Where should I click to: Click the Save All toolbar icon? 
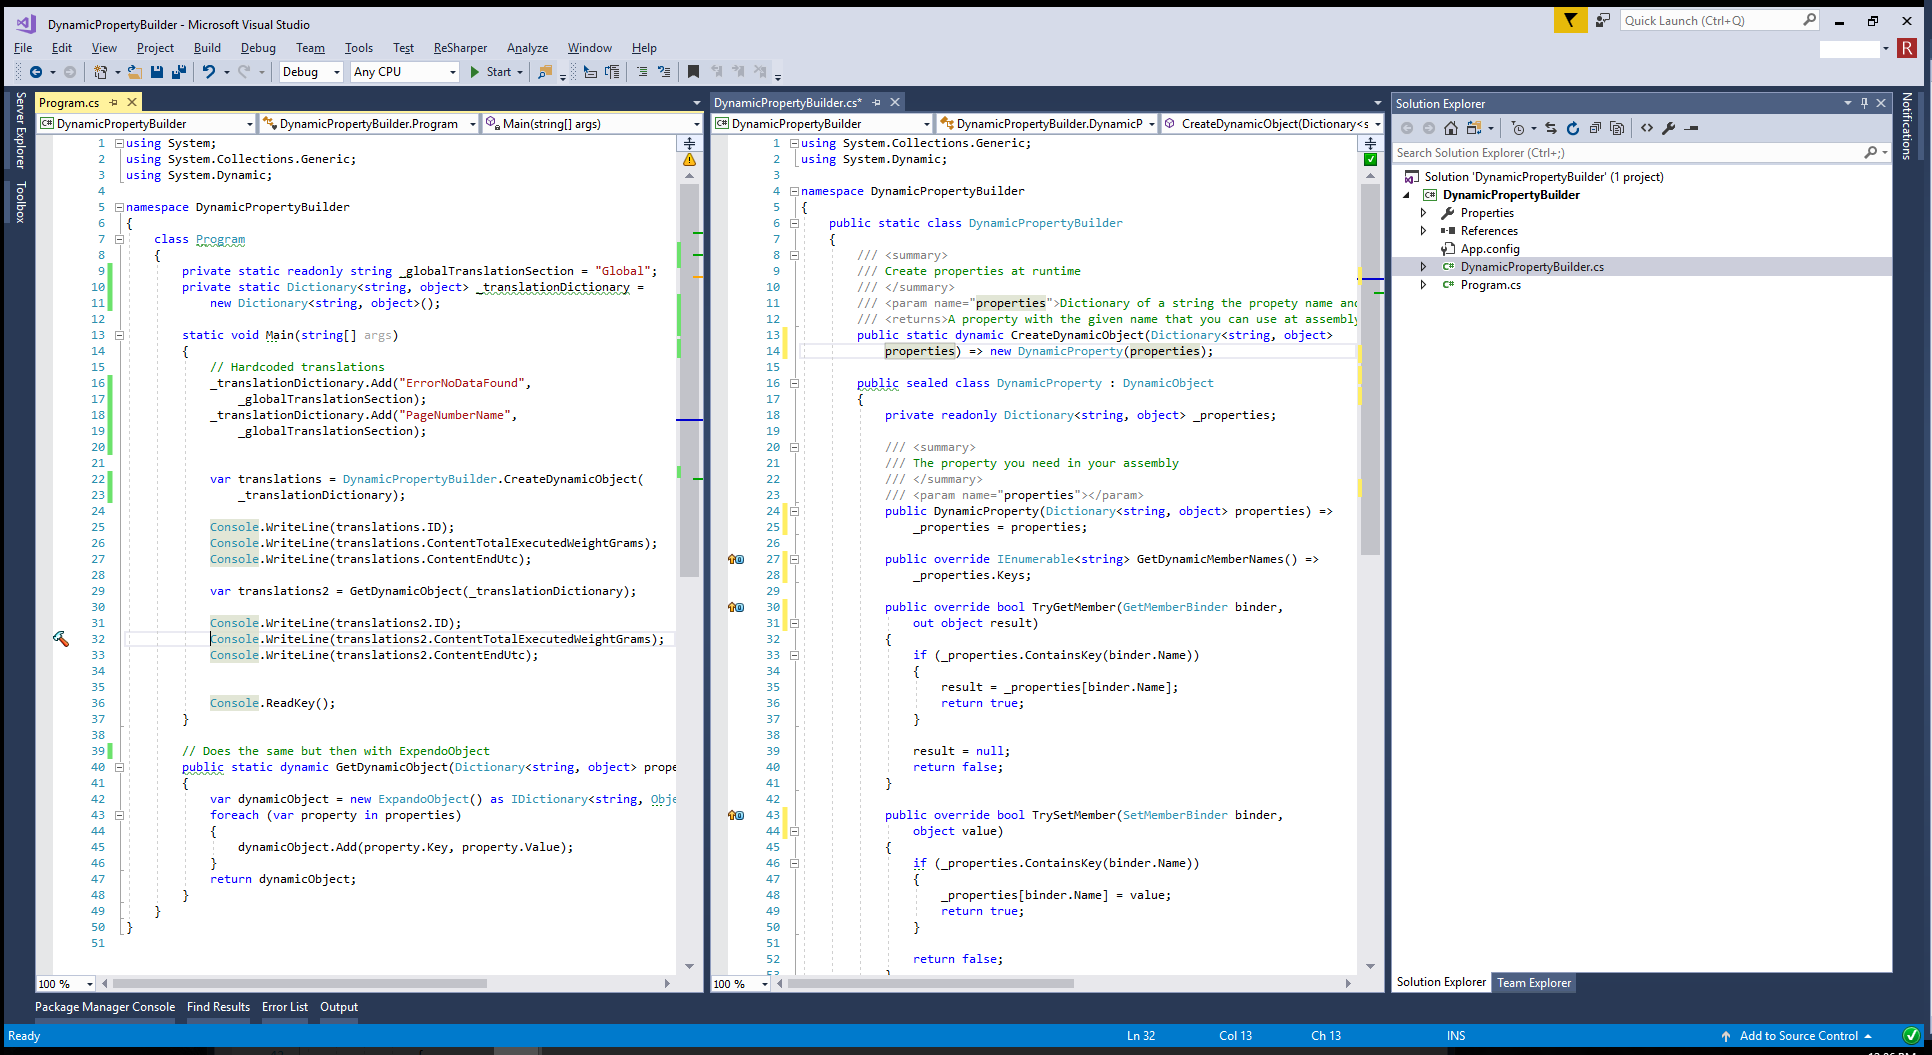(x=179, y=72)
